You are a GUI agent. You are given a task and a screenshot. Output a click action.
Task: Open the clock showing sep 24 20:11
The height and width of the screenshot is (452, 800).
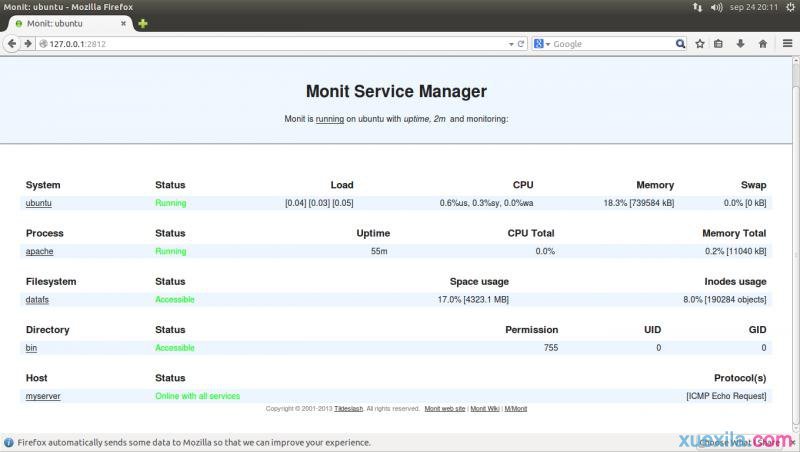pos(754,7)
